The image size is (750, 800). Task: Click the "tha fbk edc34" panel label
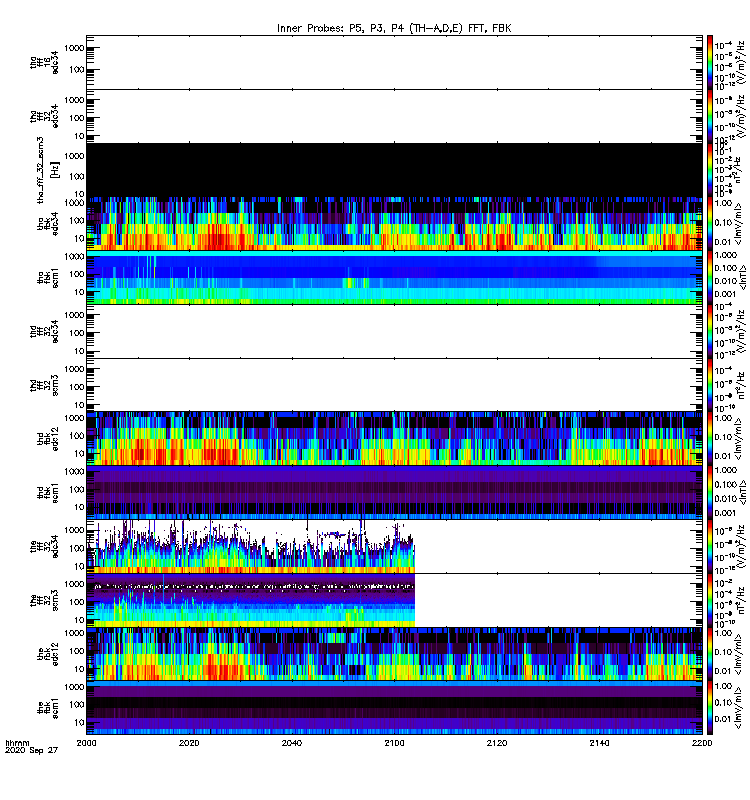point(47,224)
